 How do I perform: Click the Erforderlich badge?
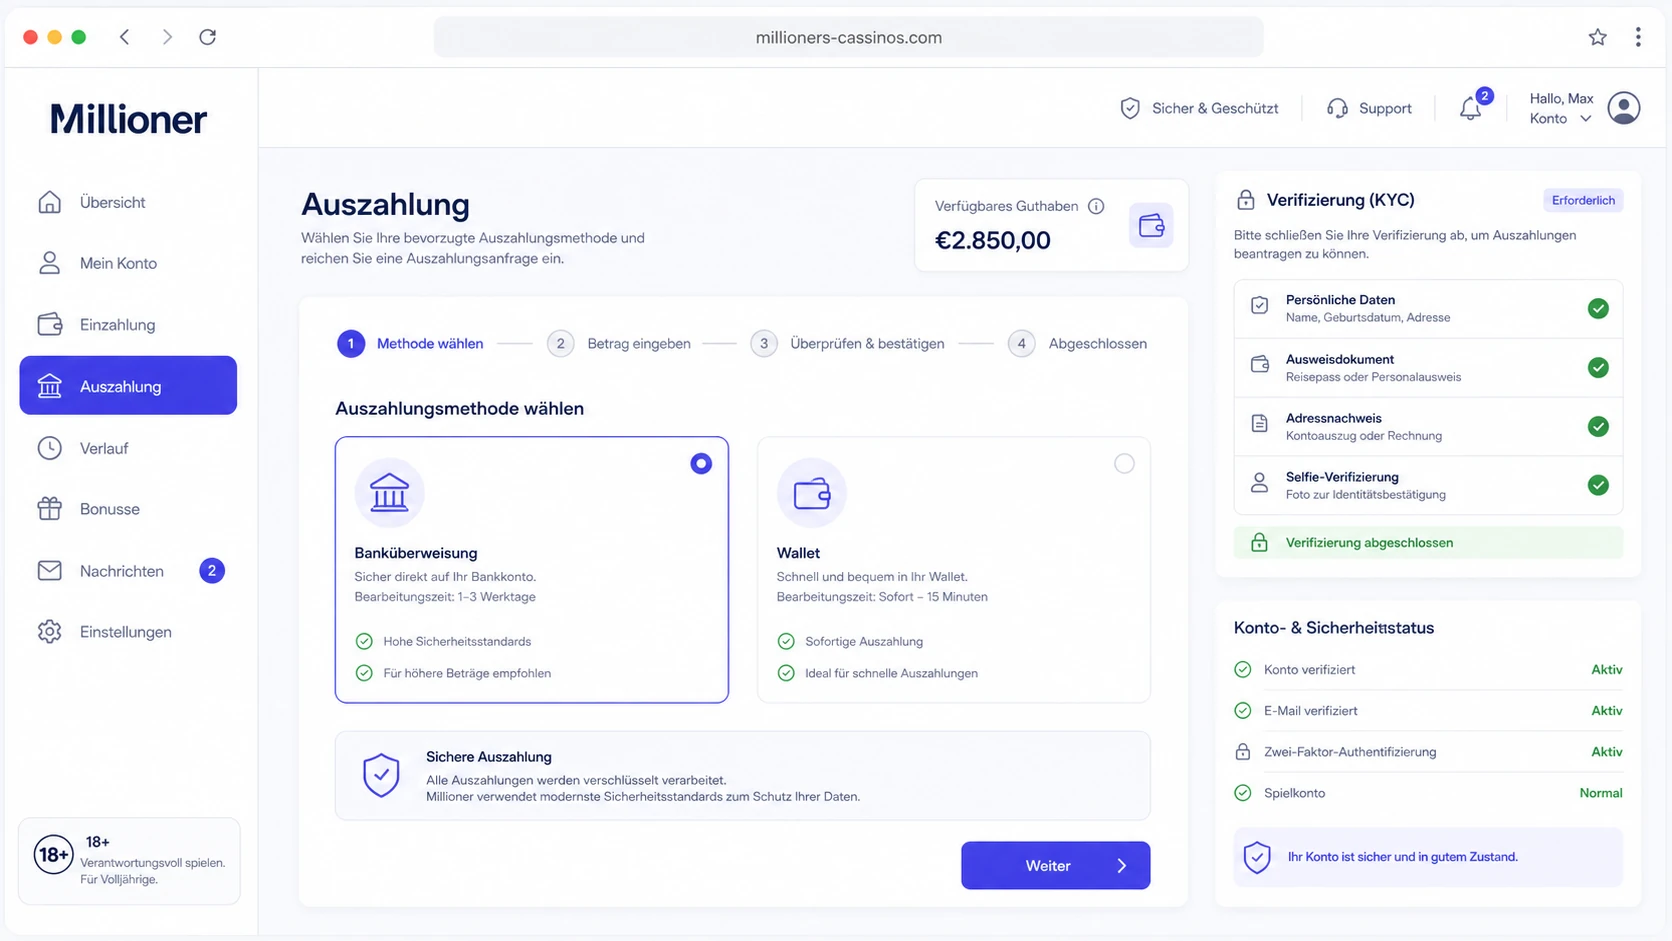[x=1583, y=200]
